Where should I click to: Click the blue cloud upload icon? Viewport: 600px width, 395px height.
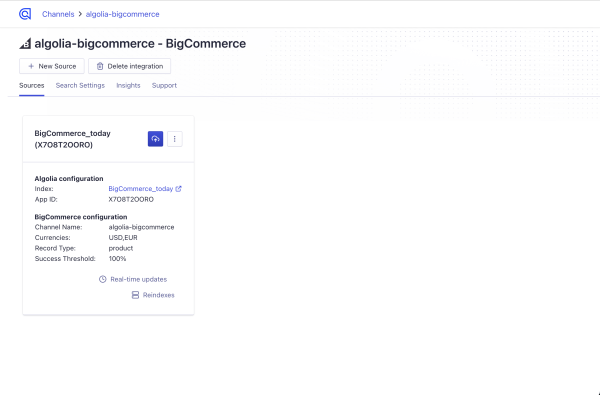(x=155, y=139)
